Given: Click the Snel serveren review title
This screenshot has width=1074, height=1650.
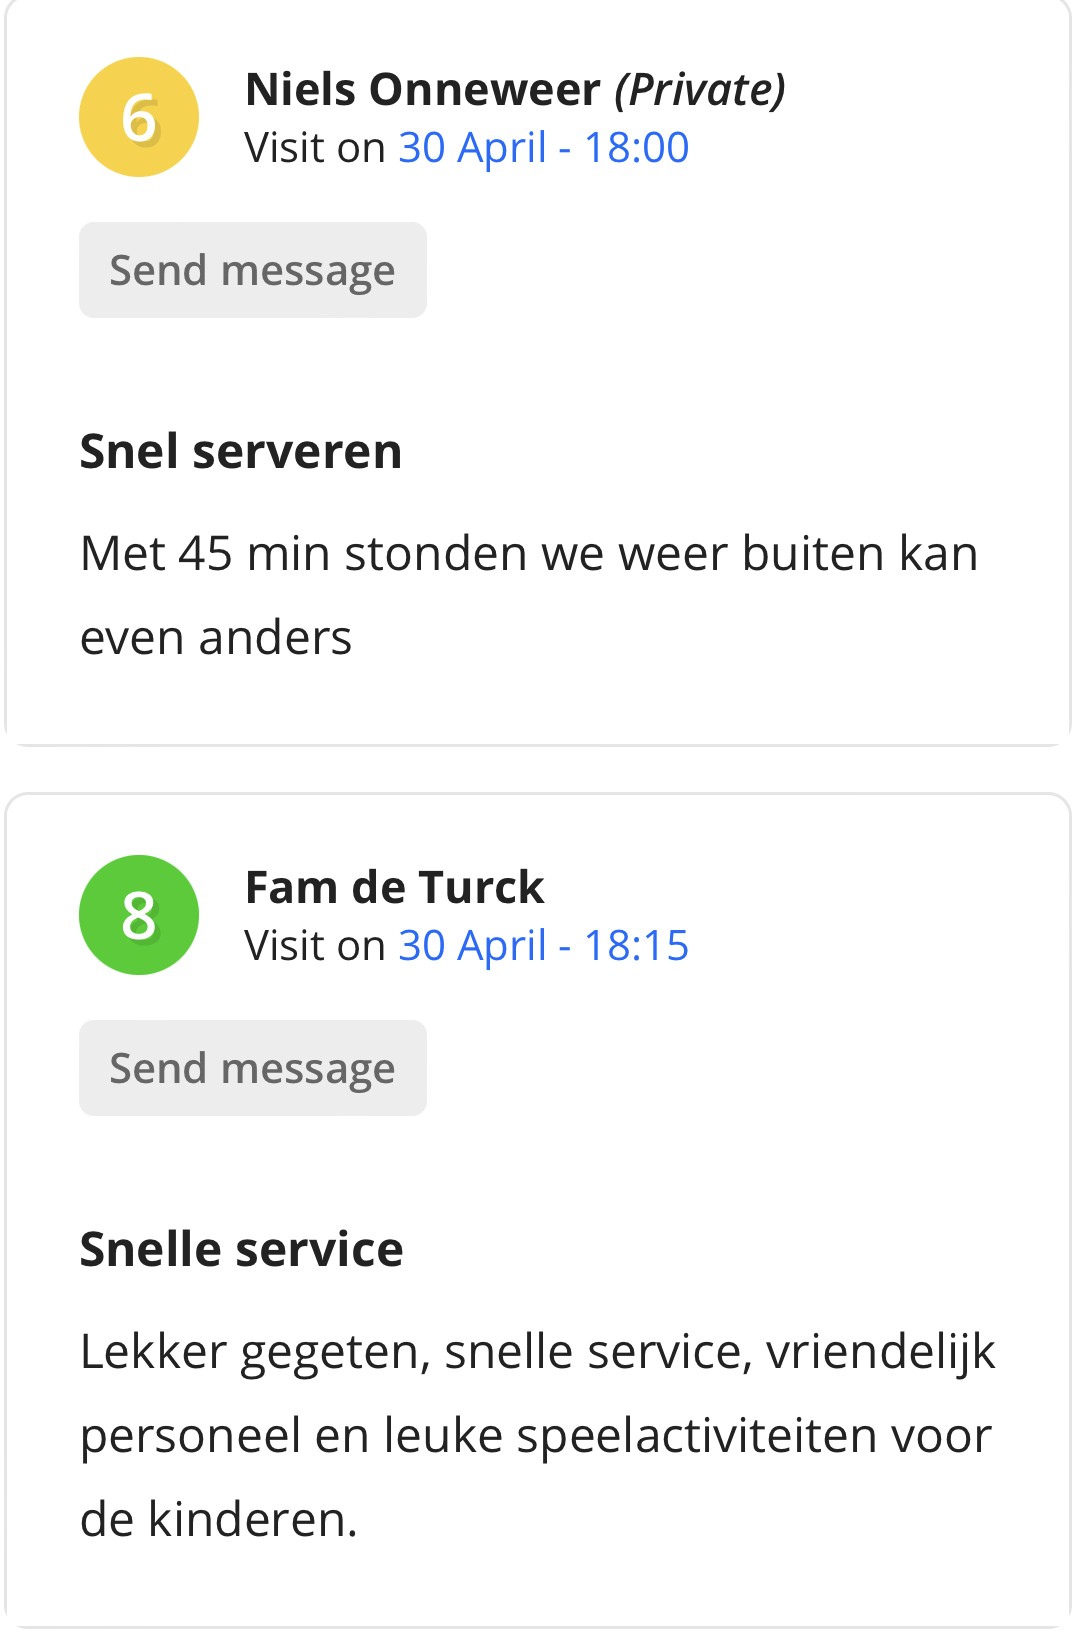Looking at the screenshot, I should 241,451.
